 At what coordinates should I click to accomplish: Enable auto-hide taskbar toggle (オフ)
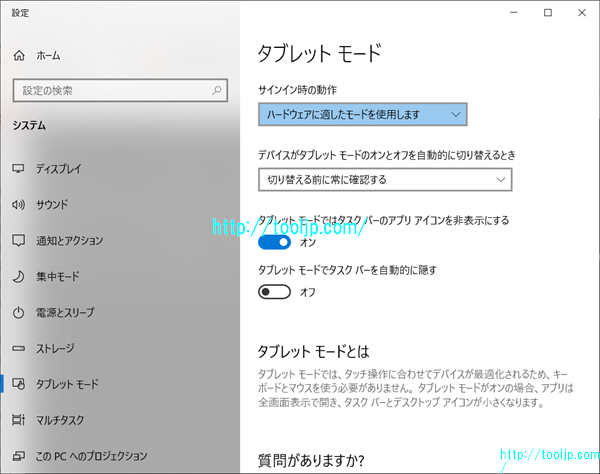[x=274, y=292]
